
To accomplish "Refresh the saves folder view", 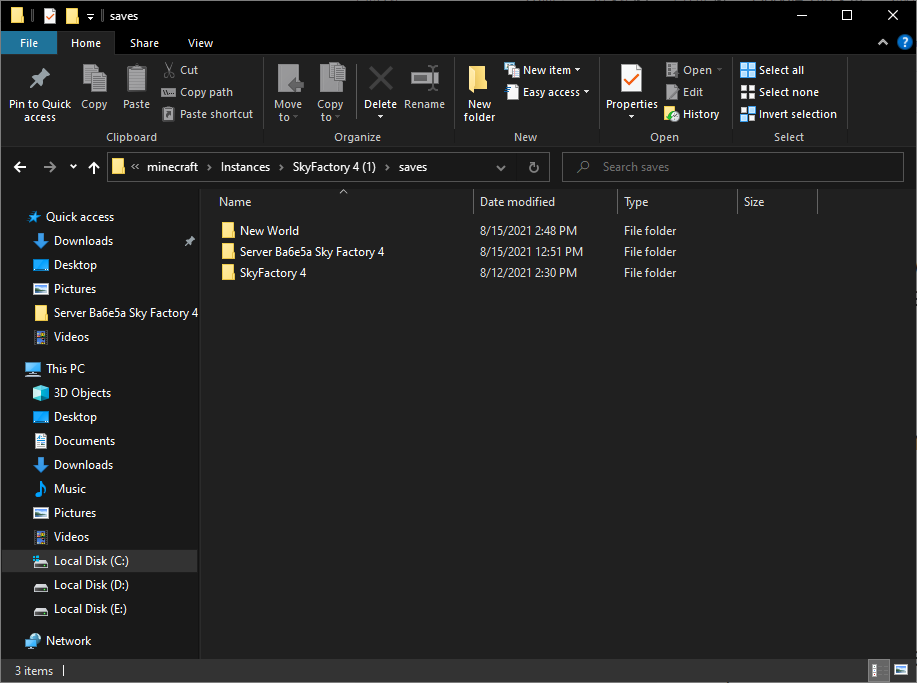I will (533, 167).
